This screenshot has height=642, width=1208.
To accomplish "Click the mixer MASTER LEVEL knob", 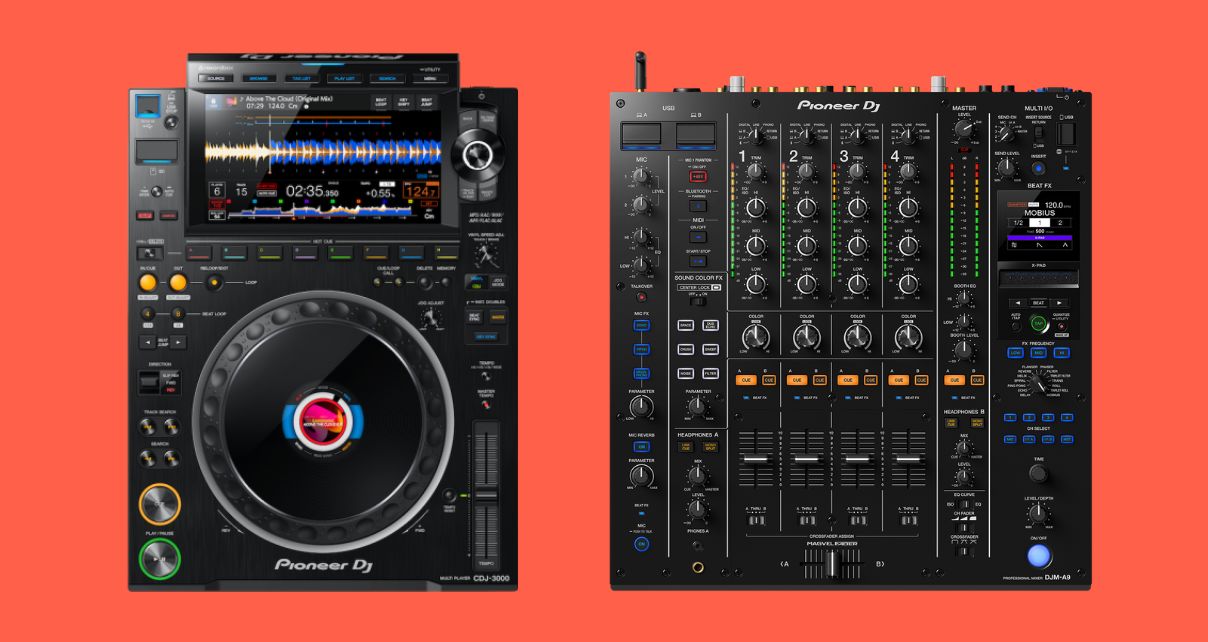I will tap(964, 128).
